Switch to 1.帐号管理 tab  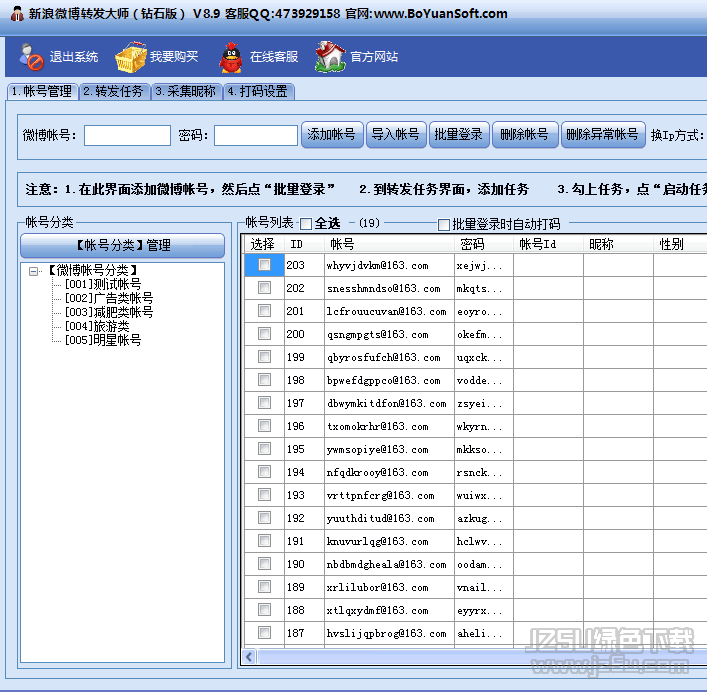(x=42, y=92)
